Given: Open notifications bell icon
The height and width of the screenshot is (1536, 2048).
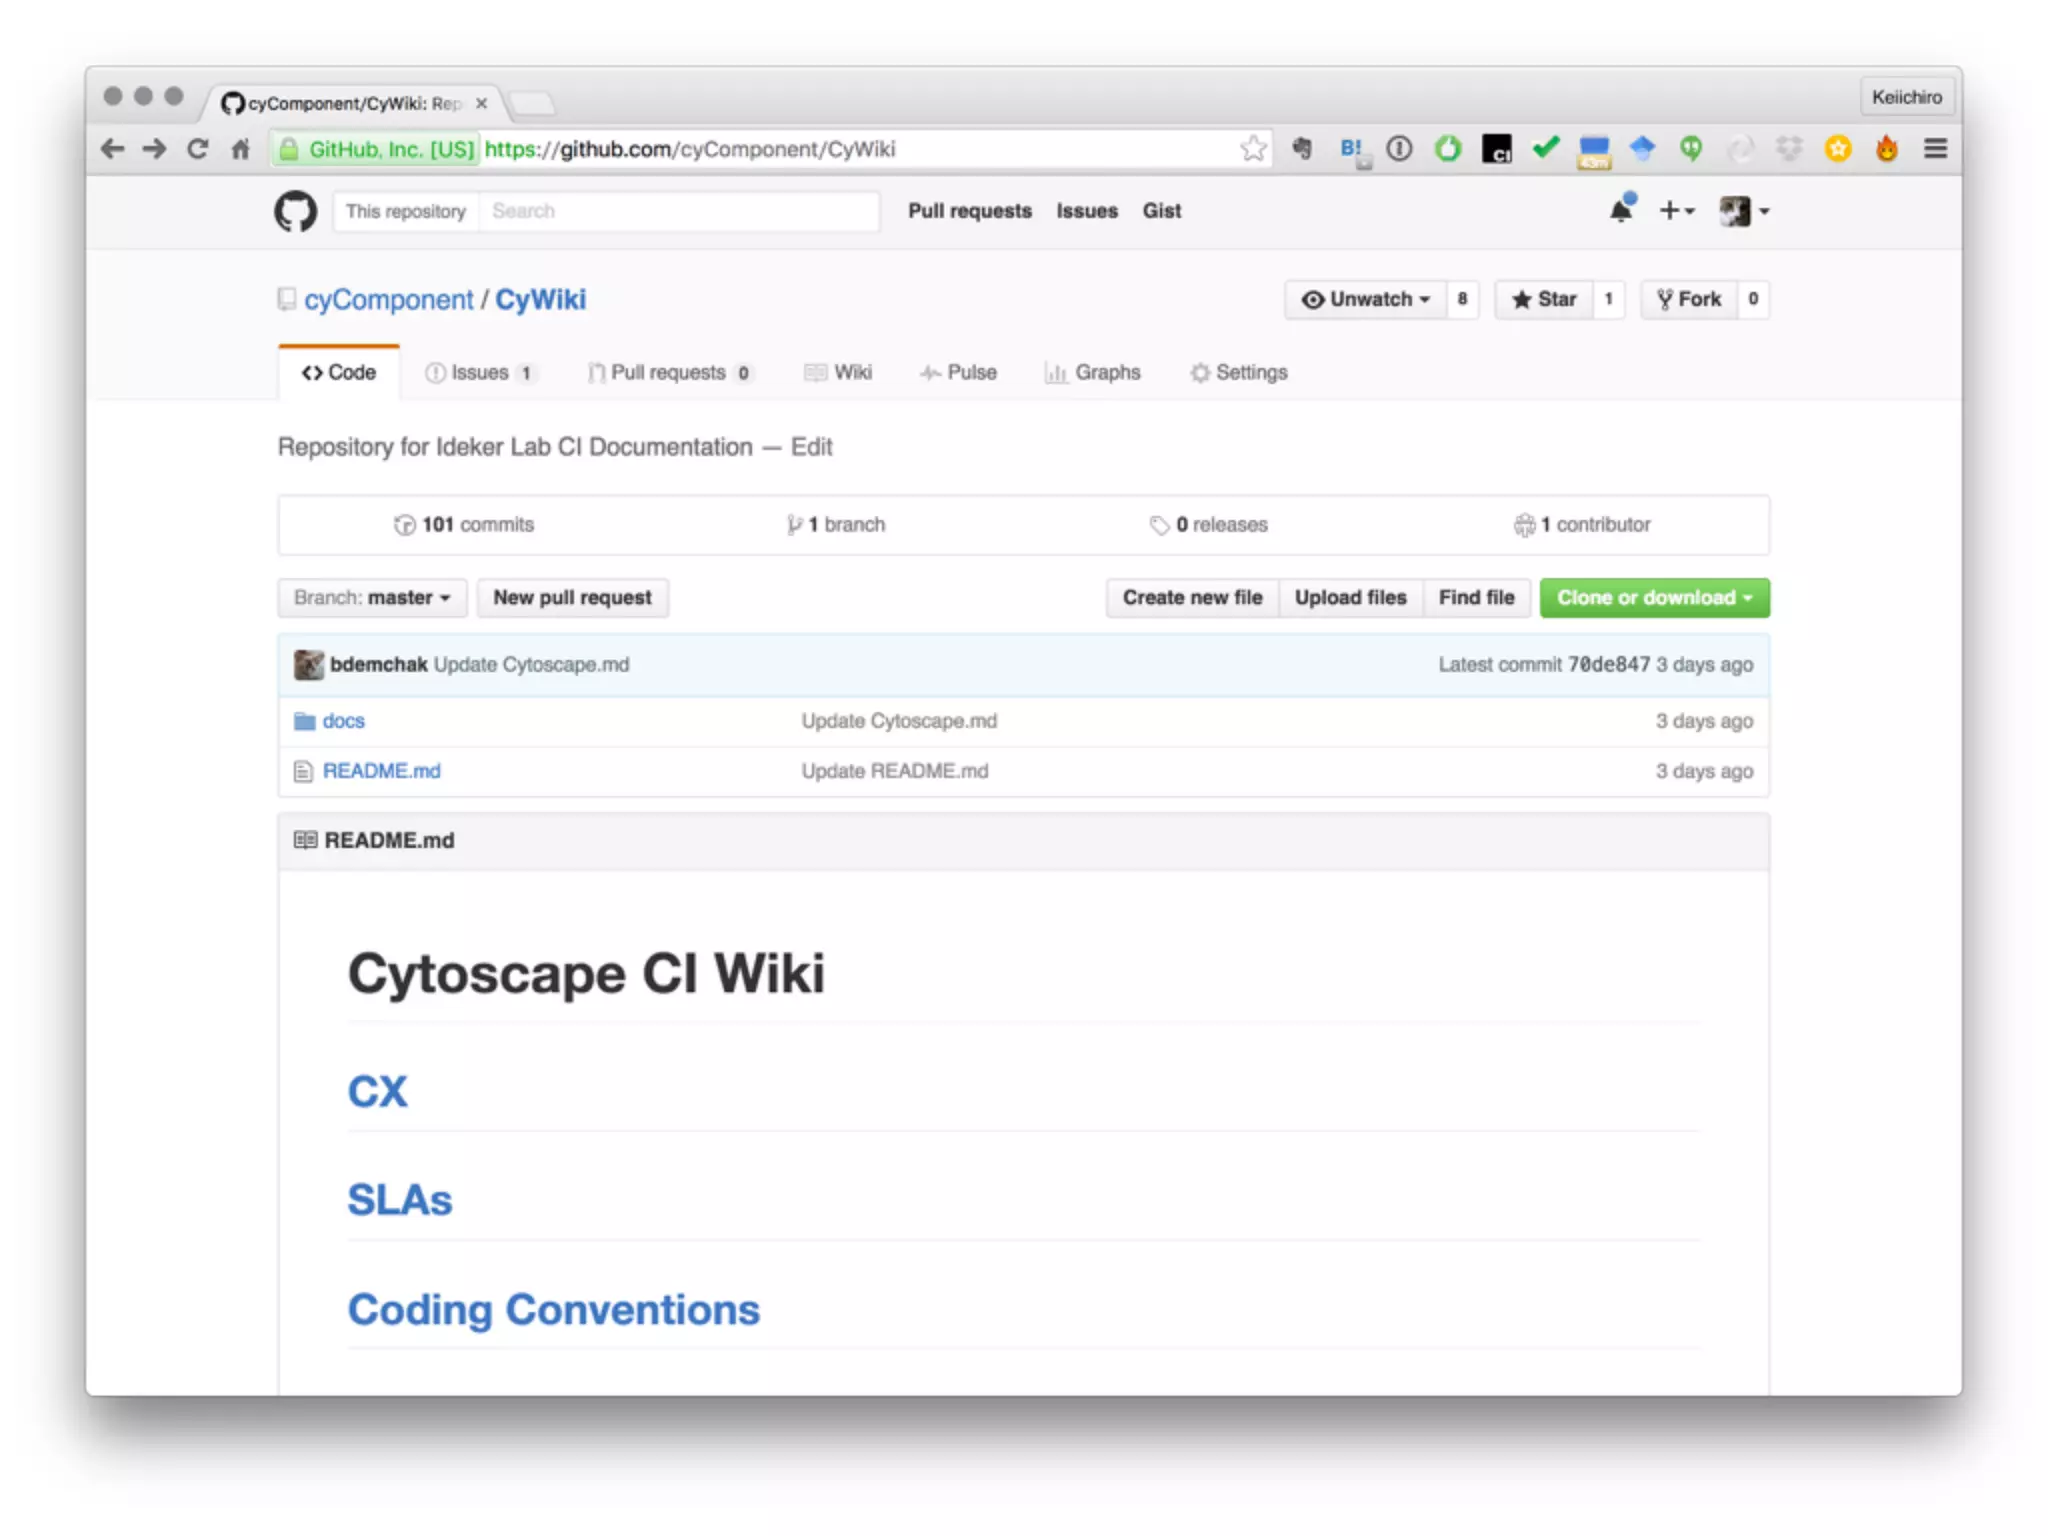Looking at the screenshot, I should [x=1620, y=211].
